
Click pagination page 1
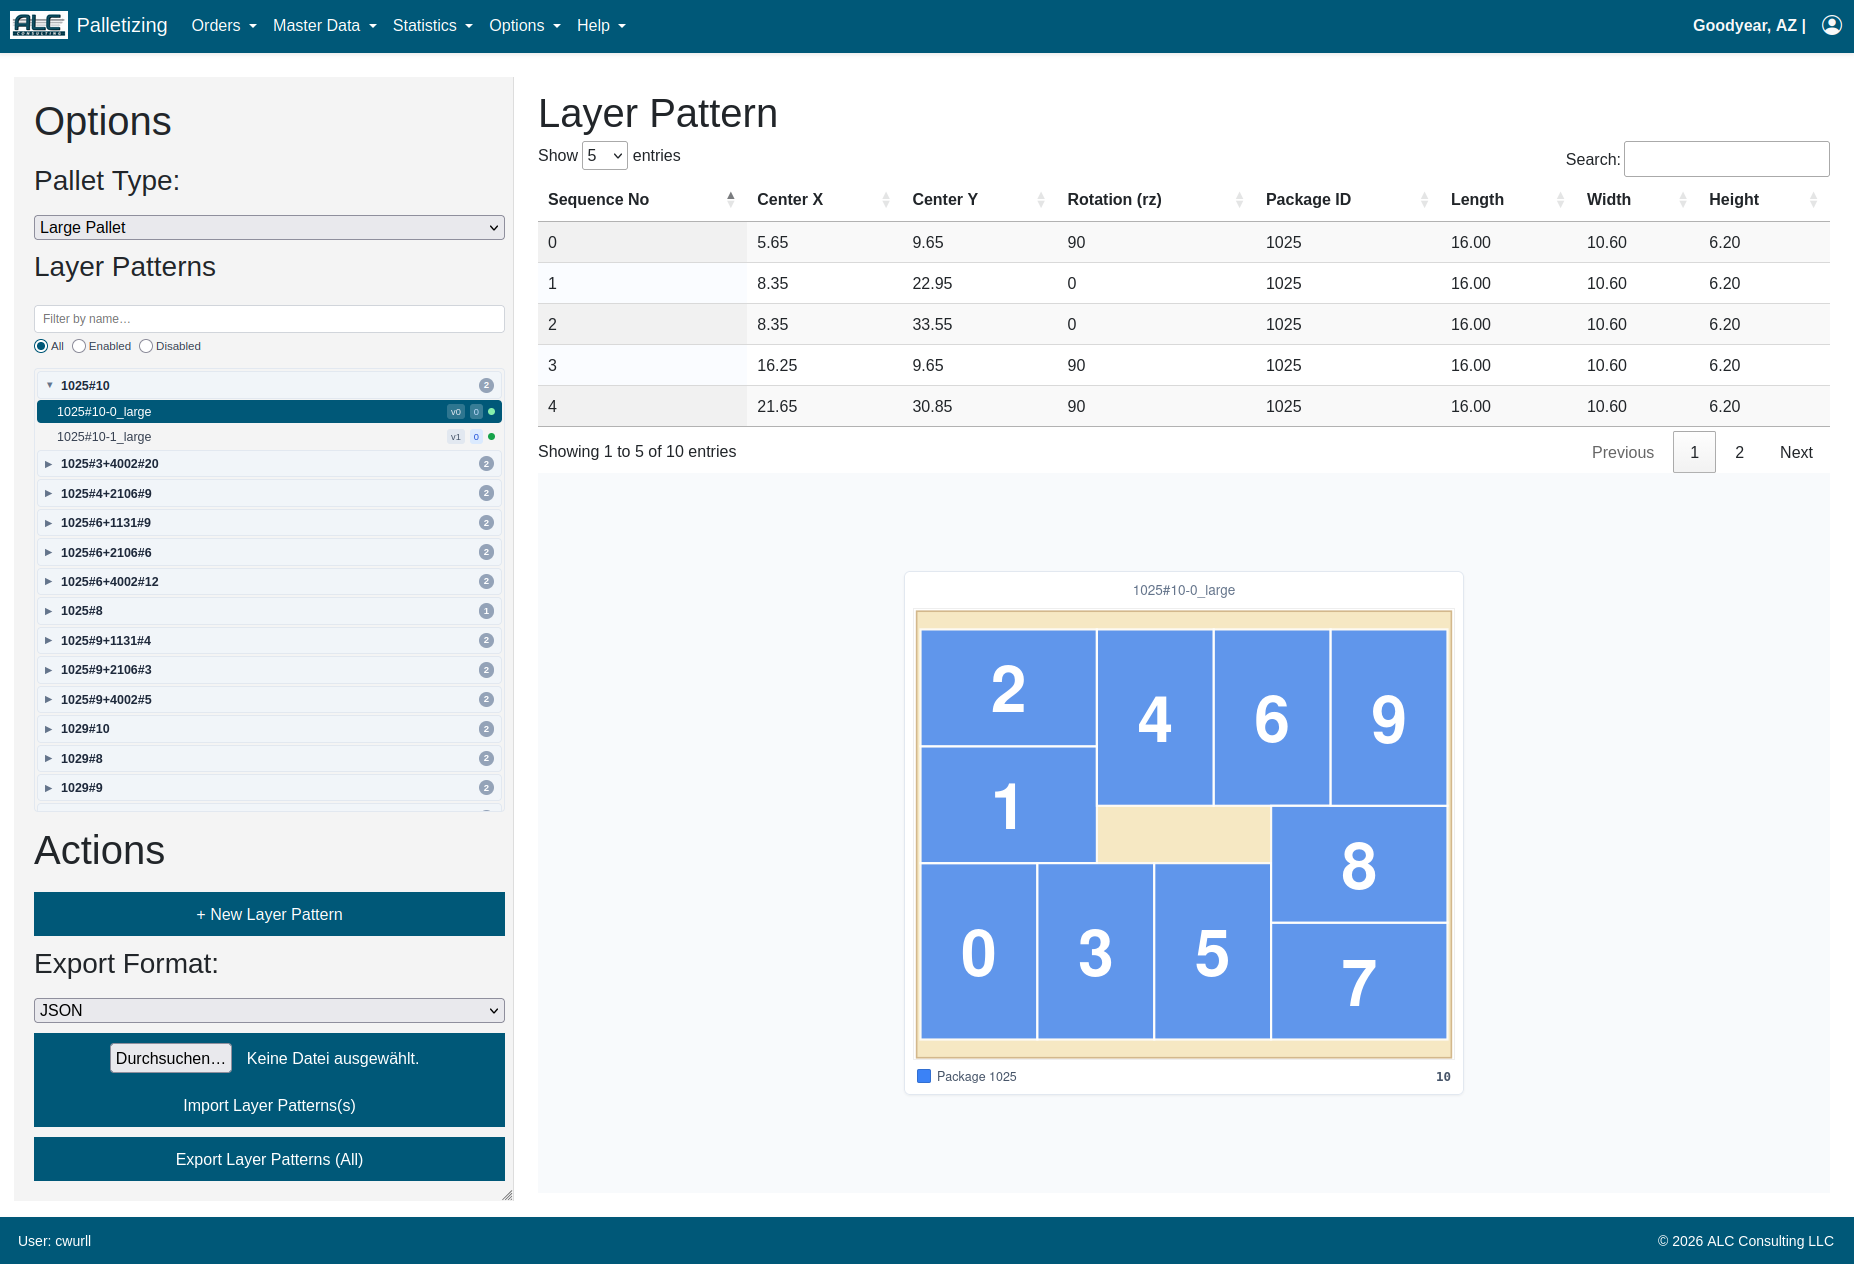(1694, 452)
